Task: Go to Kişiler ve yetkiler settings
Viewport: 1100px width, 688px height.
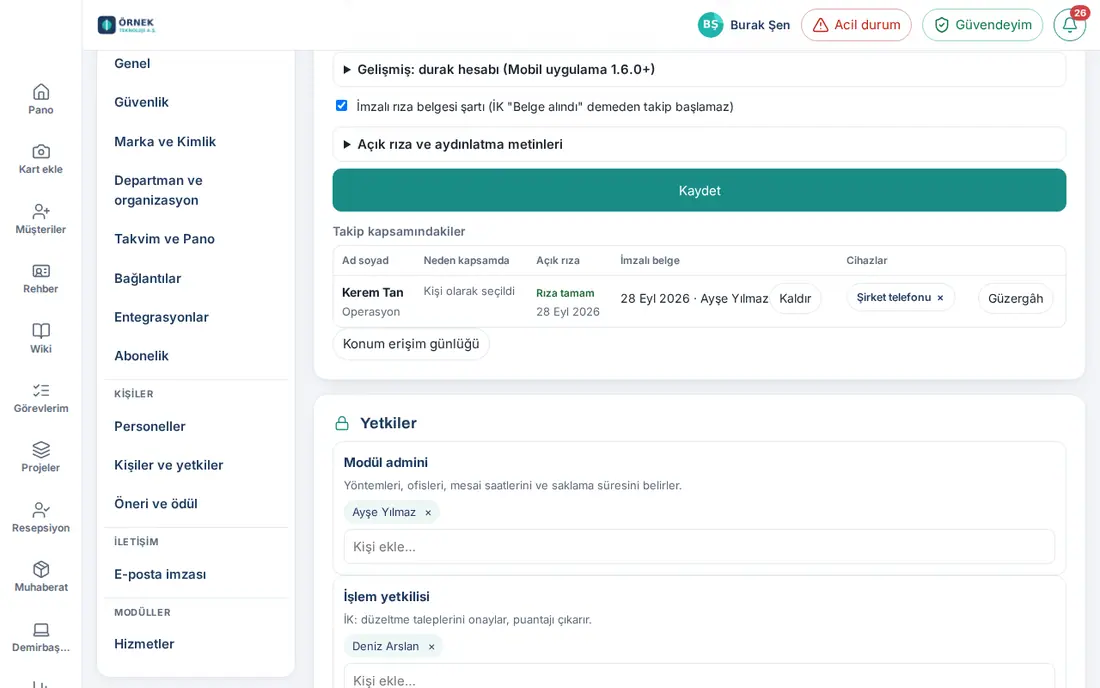Action: pyautogui.click(x=168, y=465)
